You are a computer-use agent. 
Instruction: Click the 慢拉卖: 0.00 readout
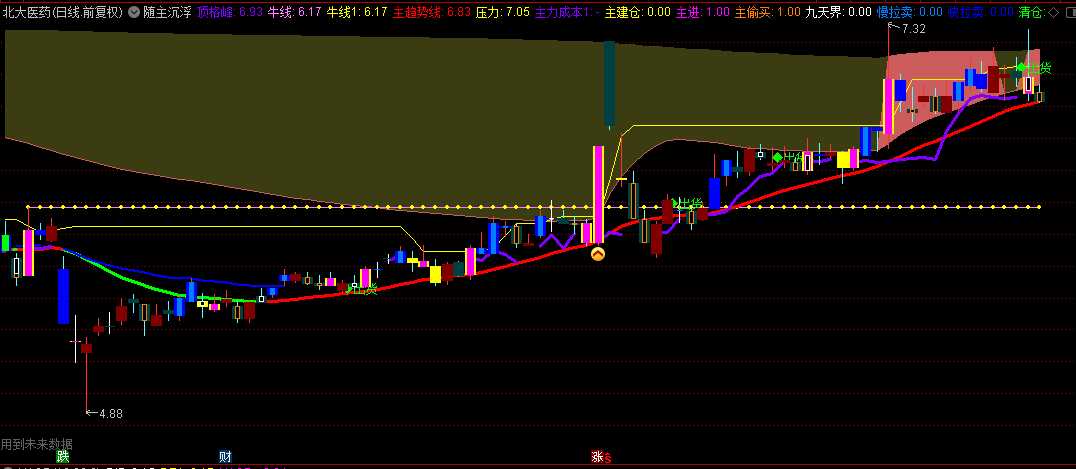click(910, 12)
